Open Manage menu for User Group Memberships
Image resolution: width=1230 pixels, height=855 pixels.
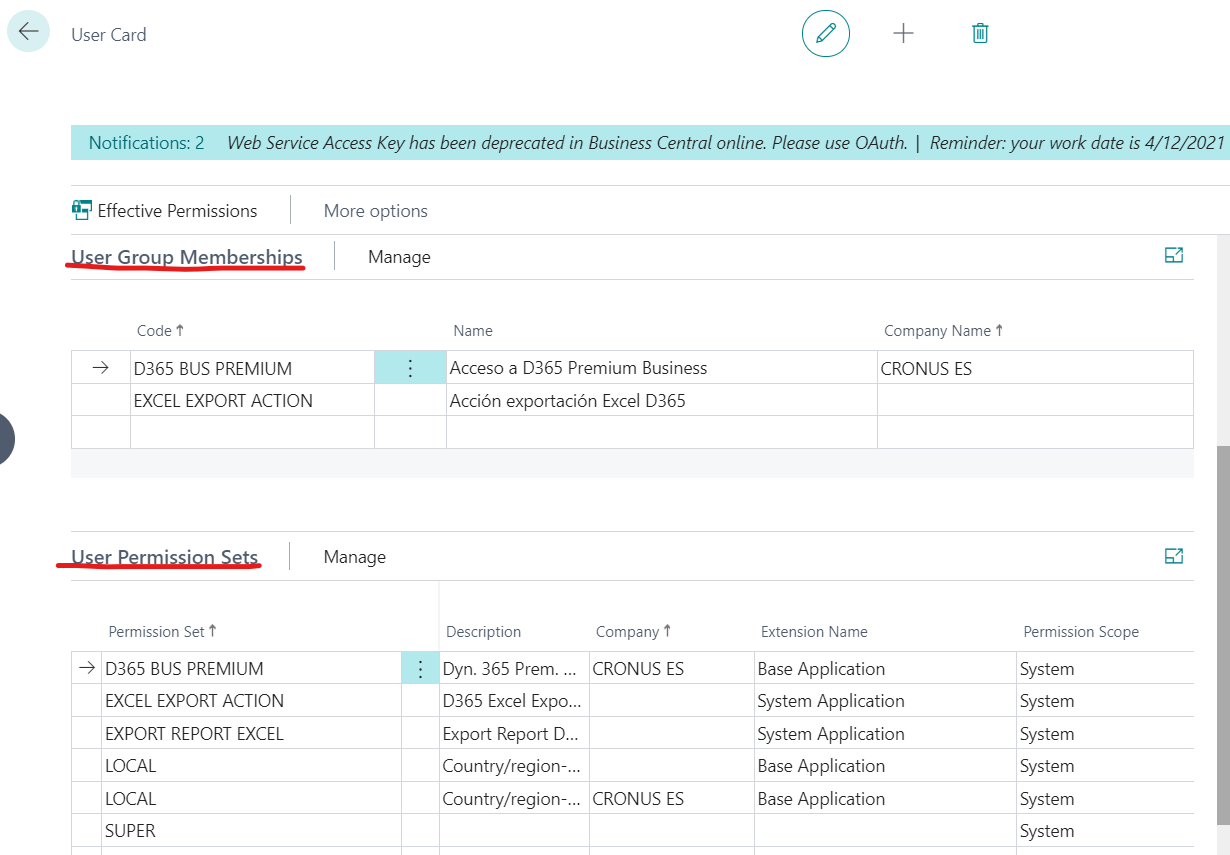point(399,257)
